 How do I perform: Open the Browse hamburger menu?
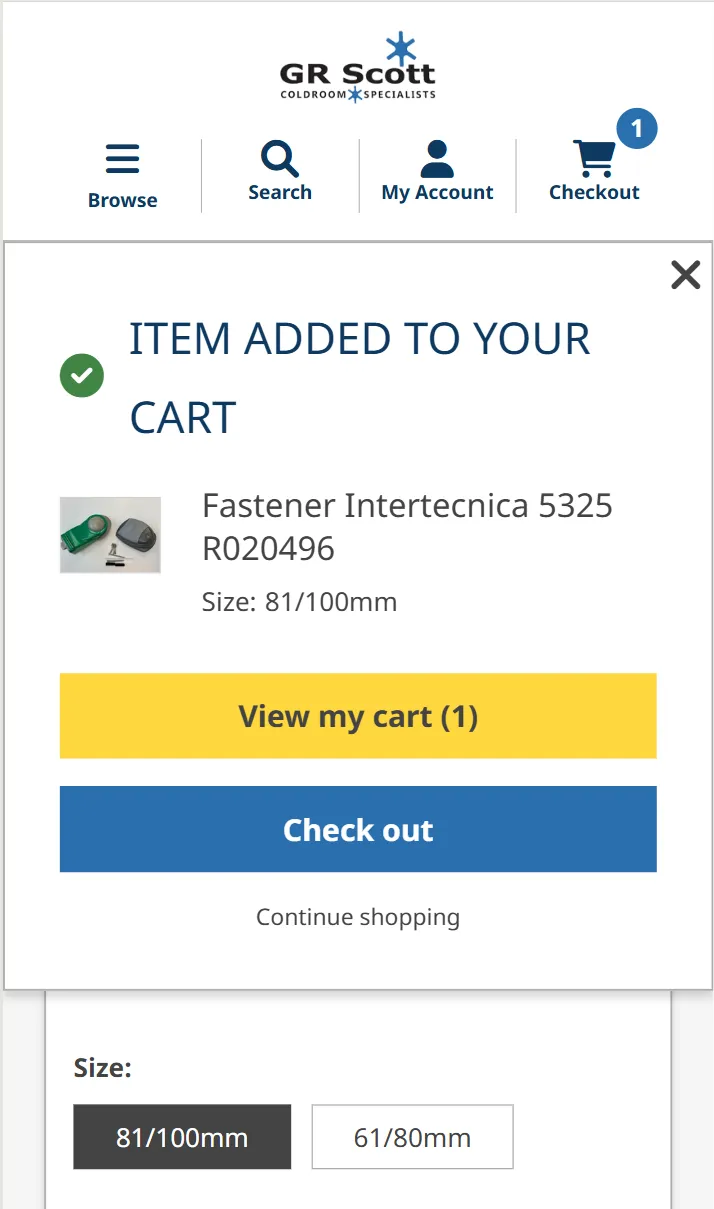pos(122,158)
